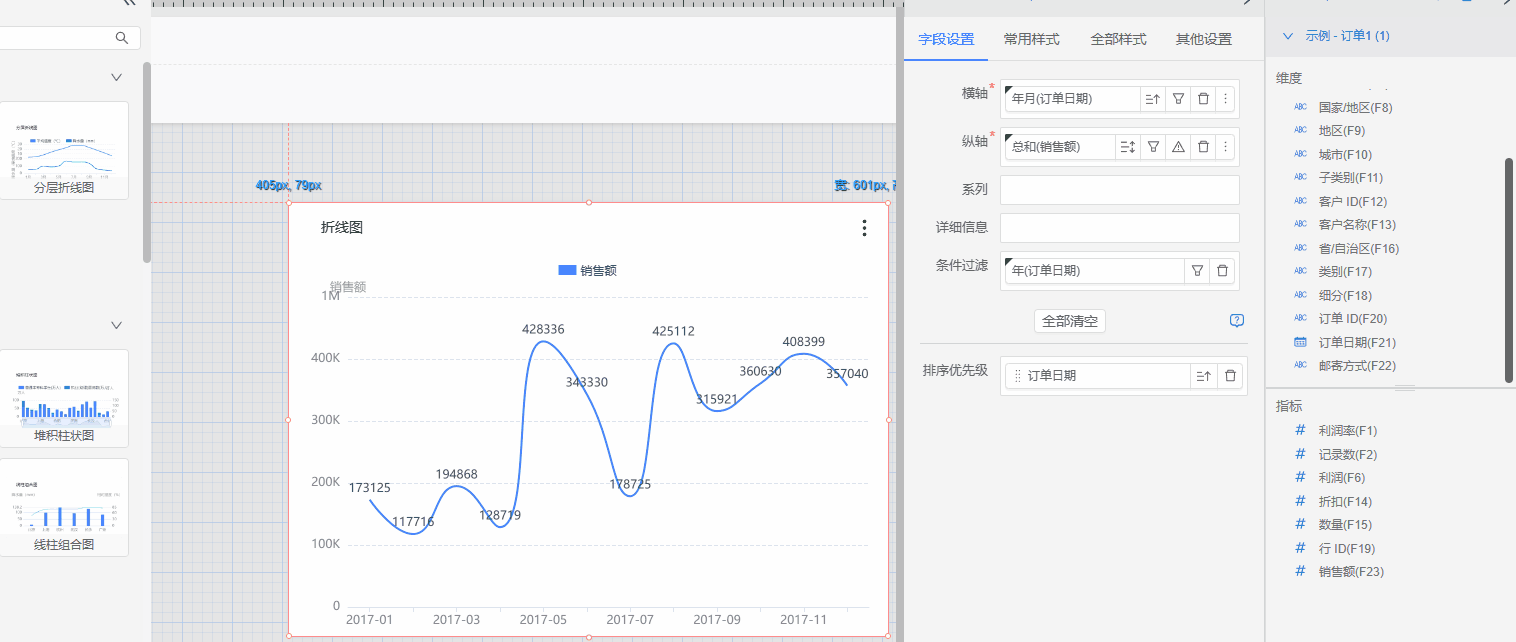The width and height of the screenshot is (1516, 642).
Task: Delete the 横轴 年月(订单日期) field
Action: coord(1203,99)
